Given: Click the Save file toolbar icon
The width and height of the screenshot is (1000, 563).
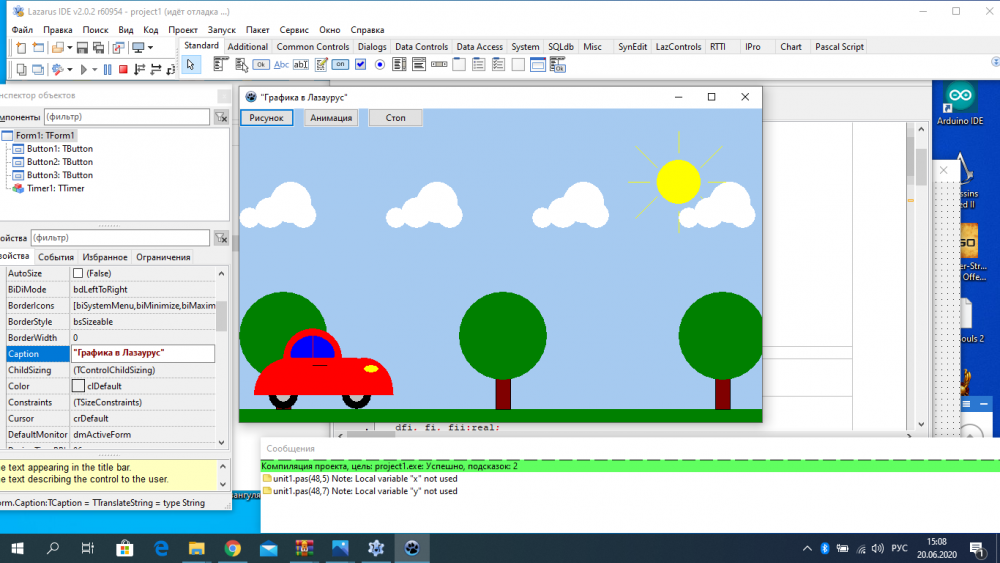Looking at the screenshot, I should pos(81,48).
